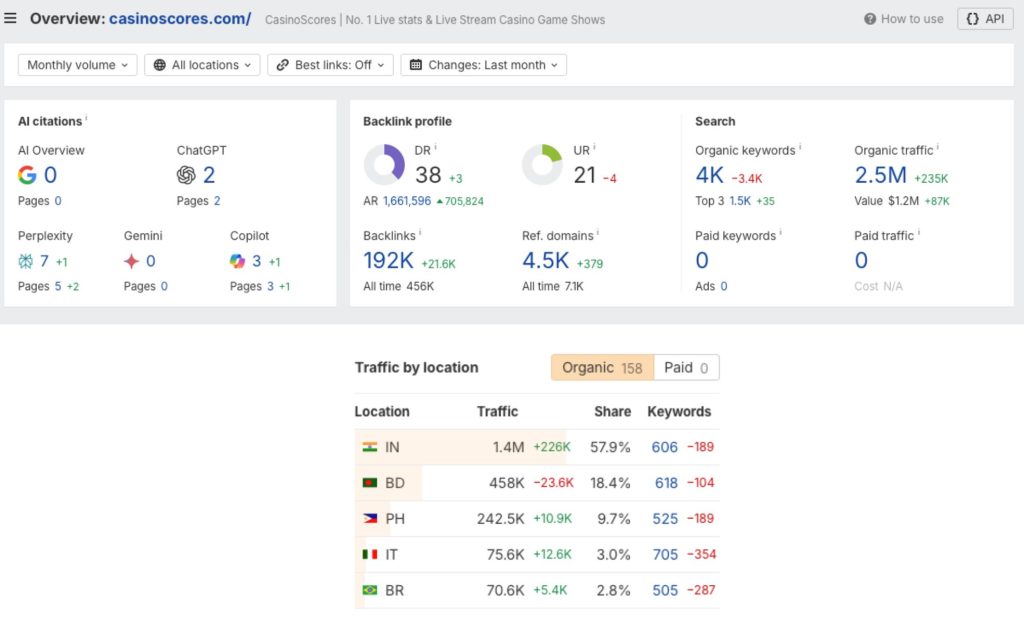Click the India flag icon

click(370, 447)
